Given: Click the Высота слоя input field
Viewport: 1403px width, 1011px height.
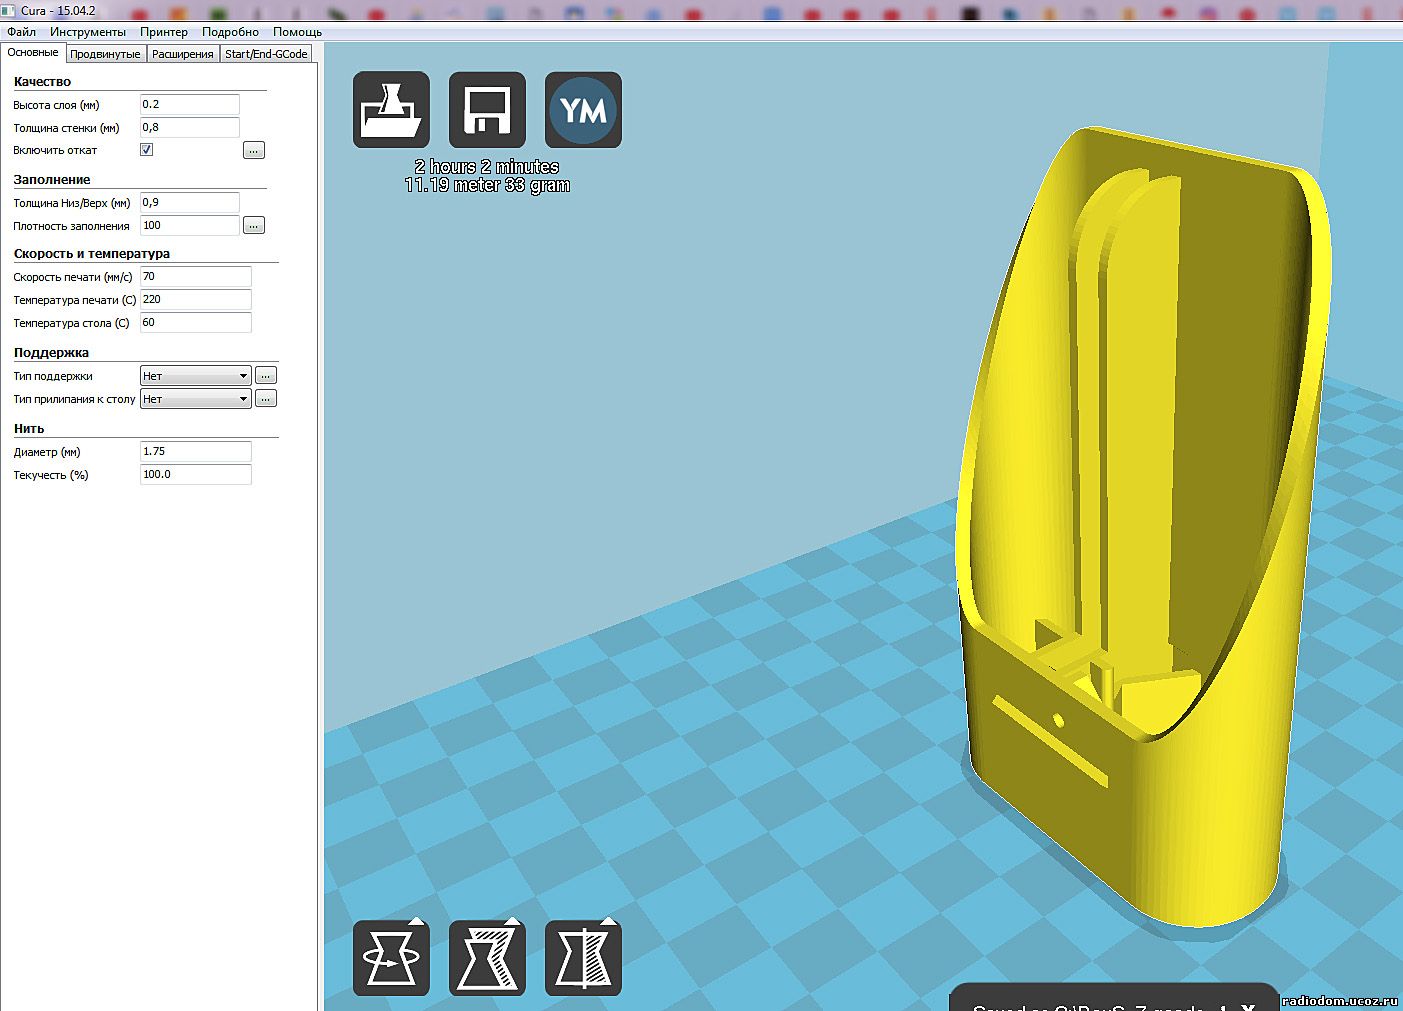Looking at the screenshot, I should [x=190, y=104].
